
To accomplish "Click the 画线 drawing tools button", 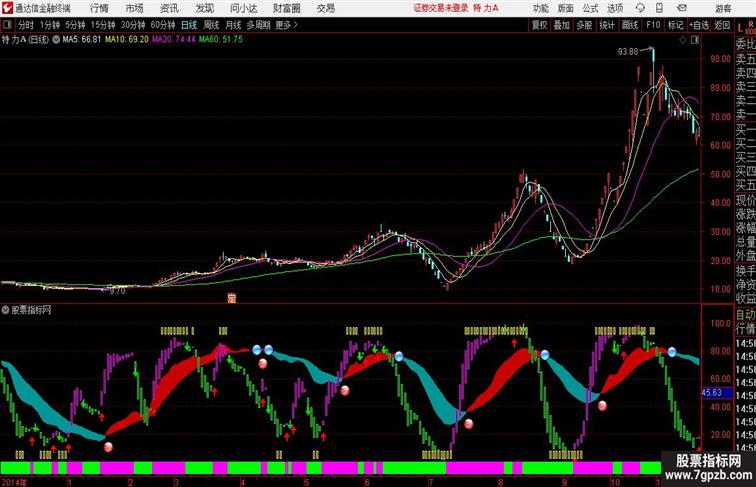I will tap(630, 25).
